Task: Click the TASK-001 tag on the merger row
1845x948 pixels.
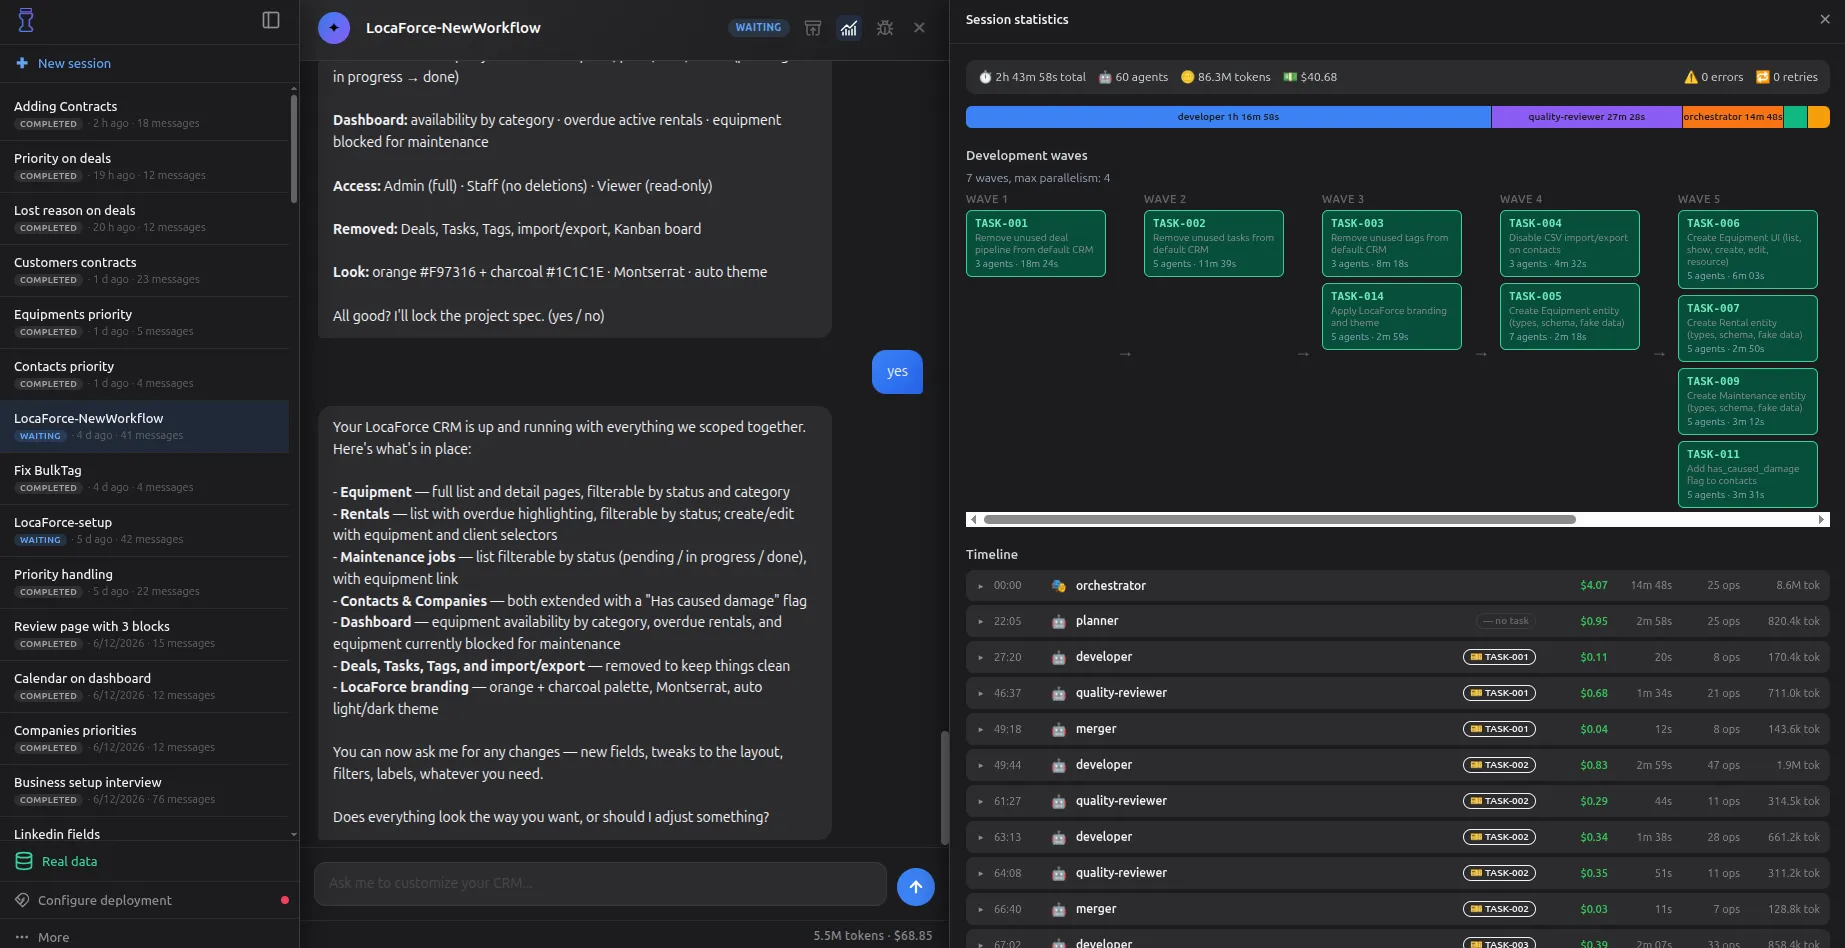Action: [1499, 729]
